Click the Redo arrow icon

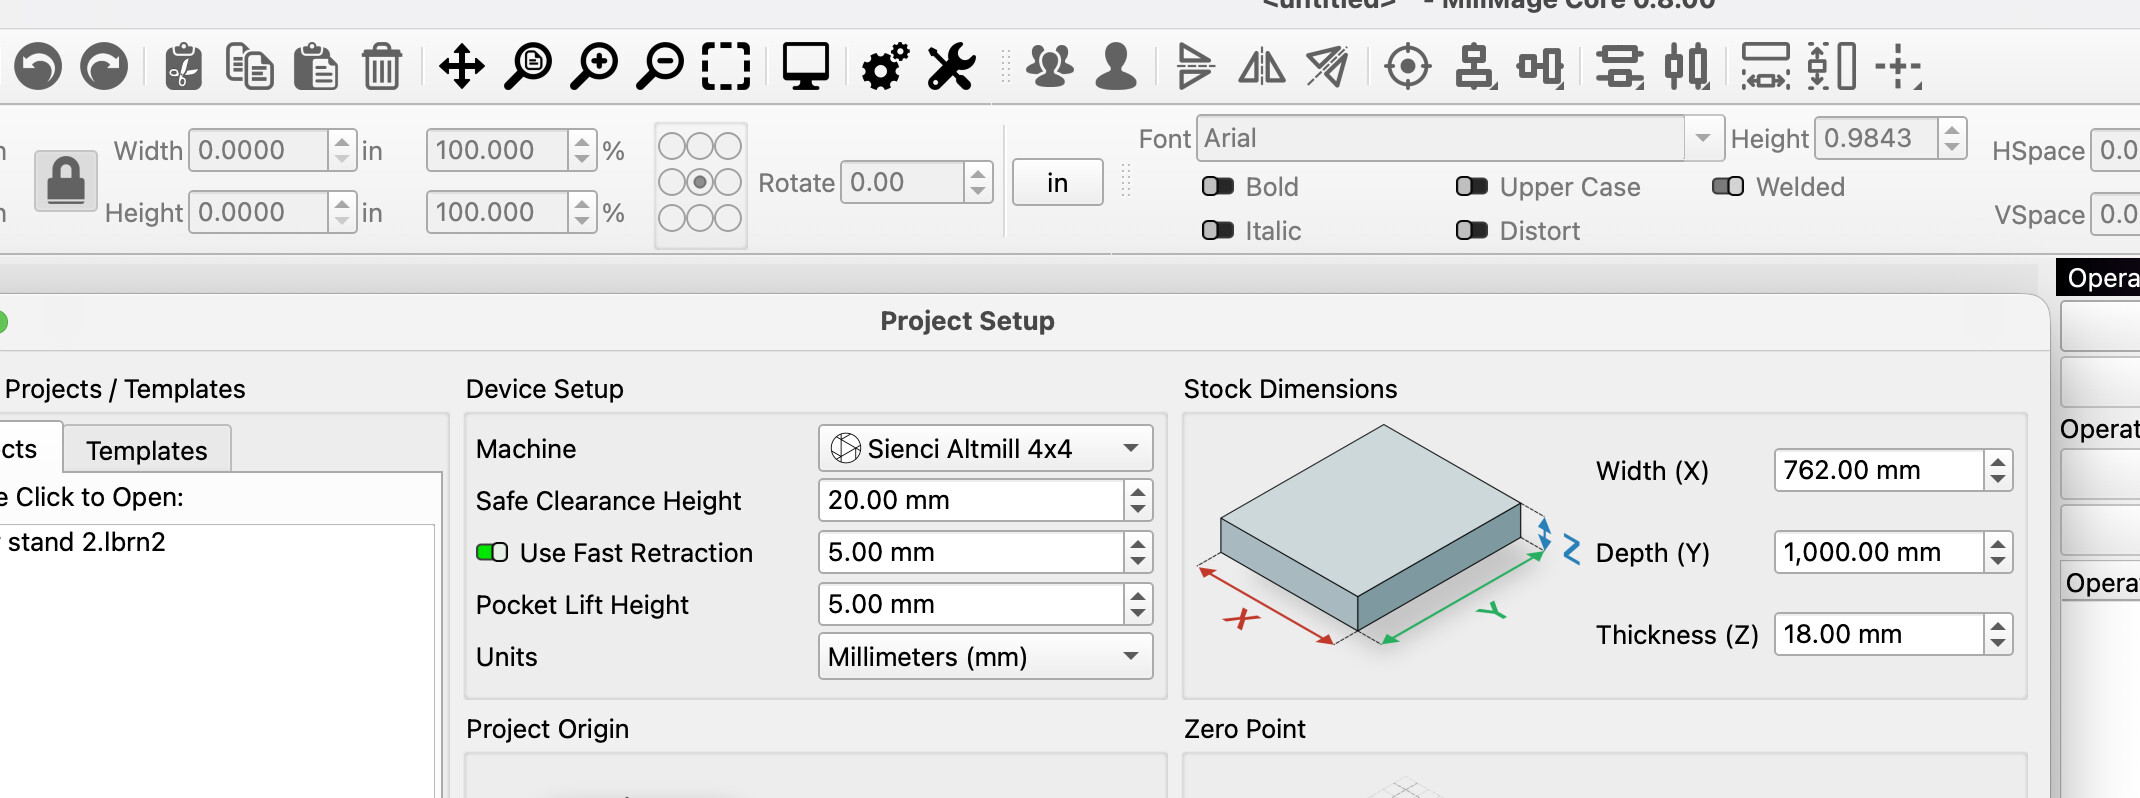[x=104, y=68]
